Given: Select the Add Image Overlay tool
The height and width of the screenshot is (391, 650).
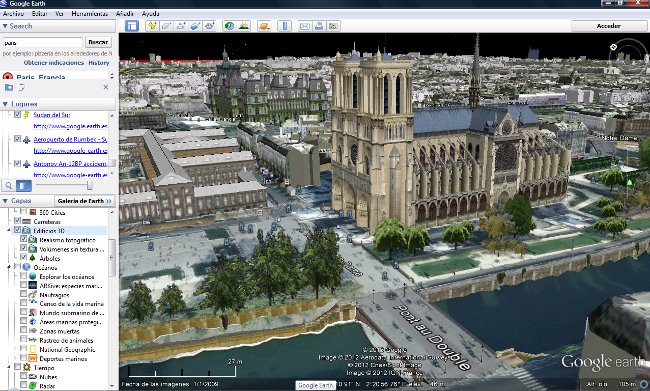Looking at the screenshot, I should point(195,26).
